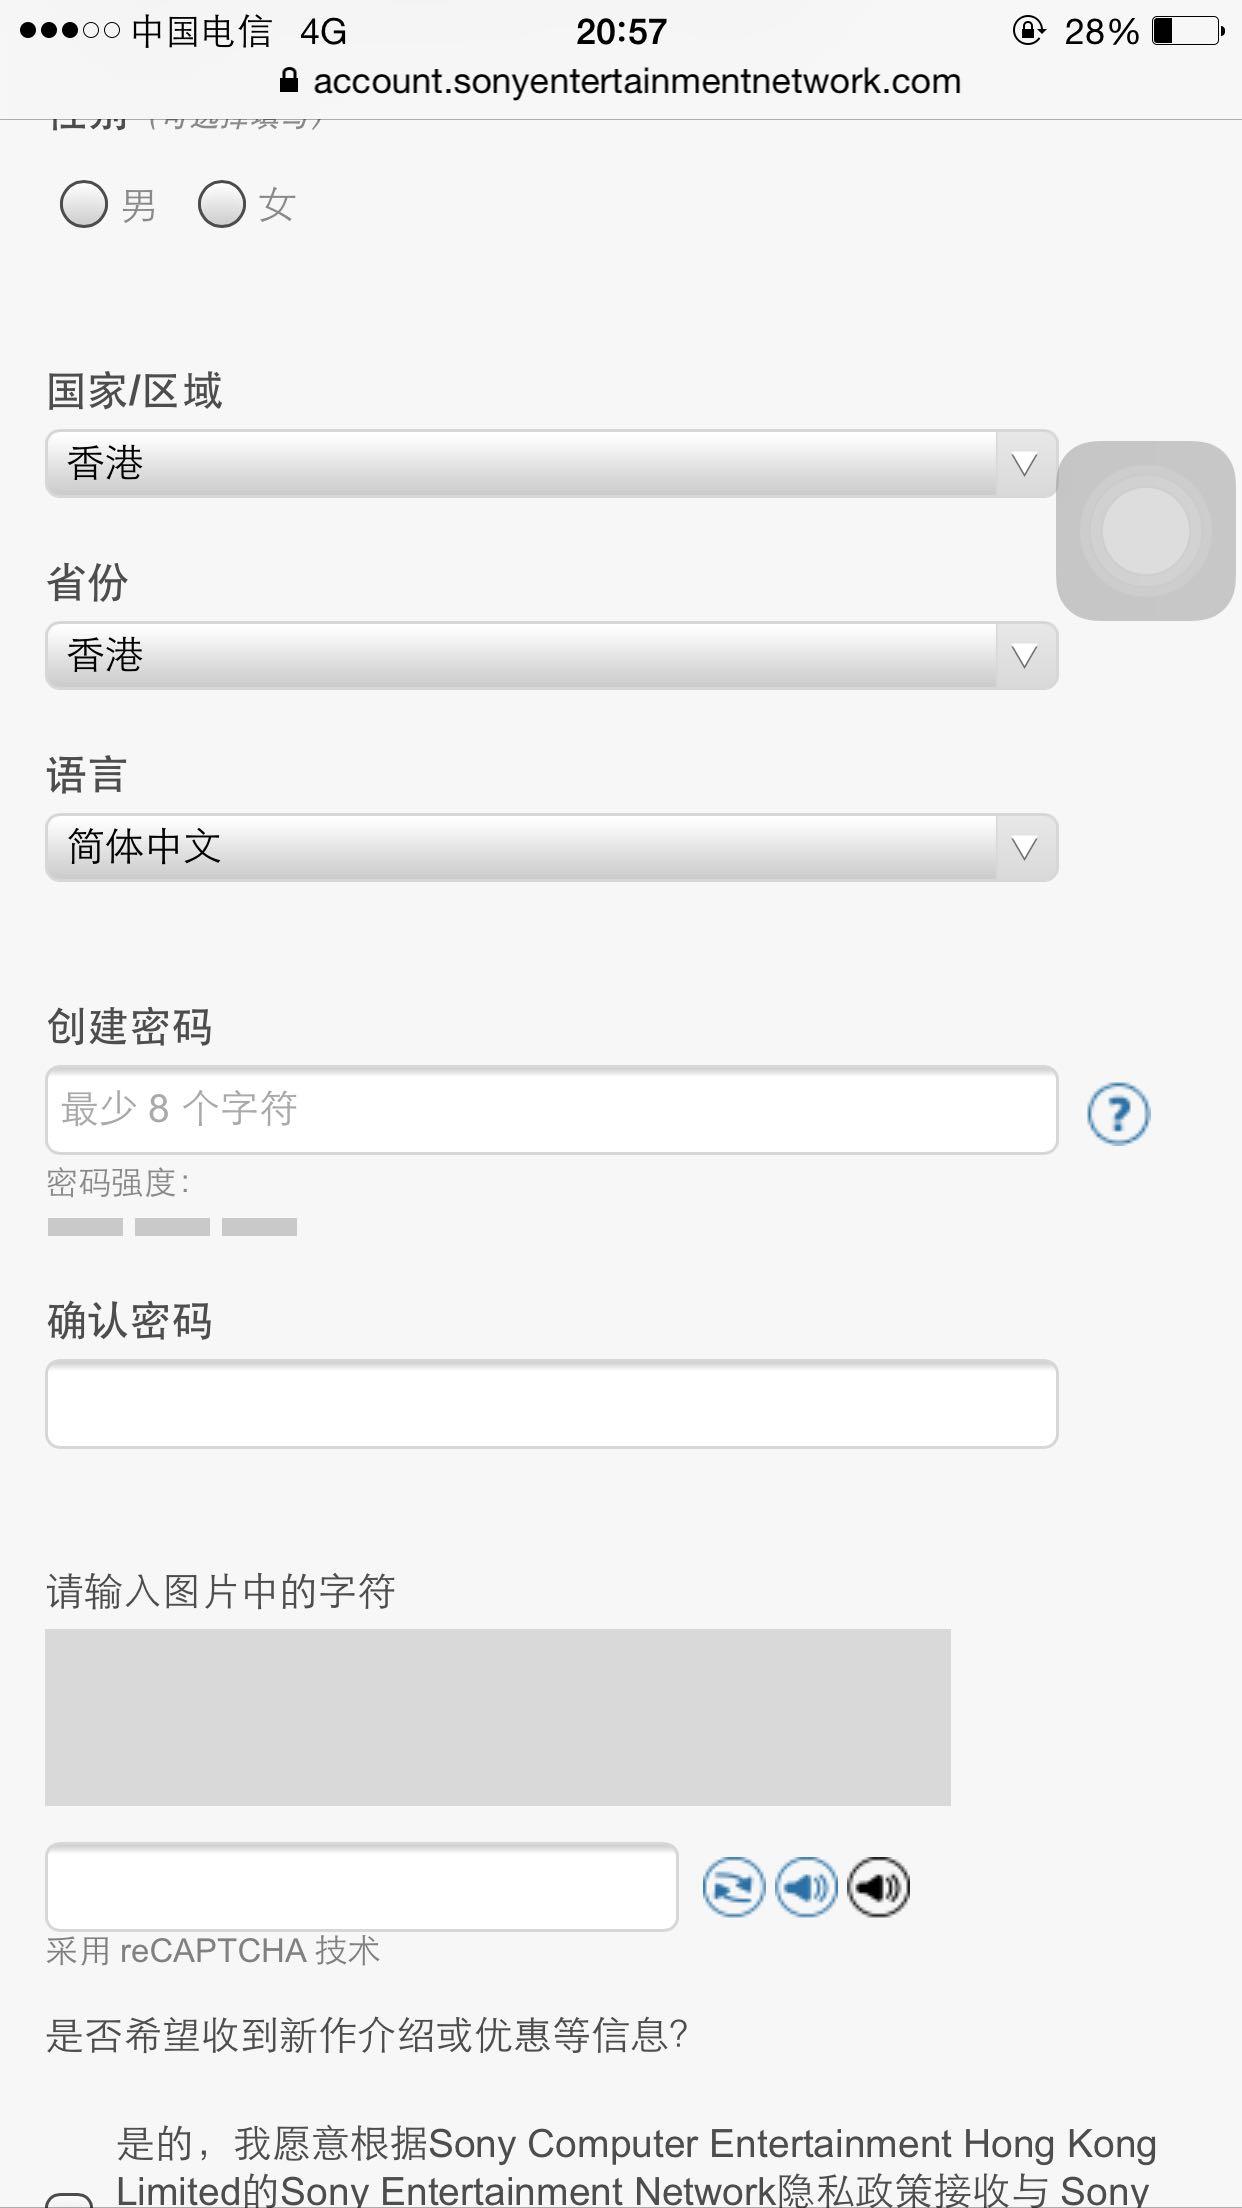Click the black speaker captcha icon
This screenshot has height=2208, width=1242.
tap(878, 1884)
